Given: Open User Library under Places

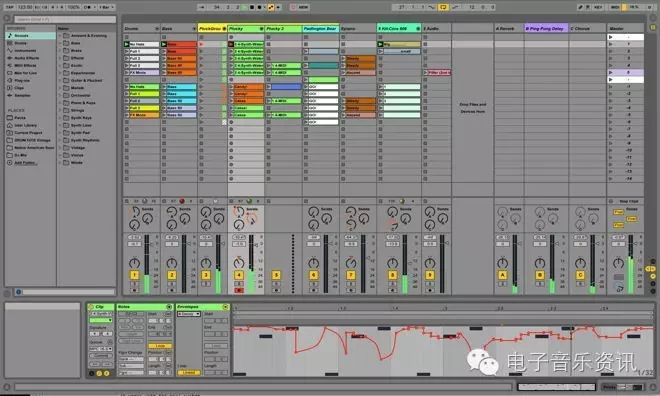Looking at the screenshot, I should [31, 125].
